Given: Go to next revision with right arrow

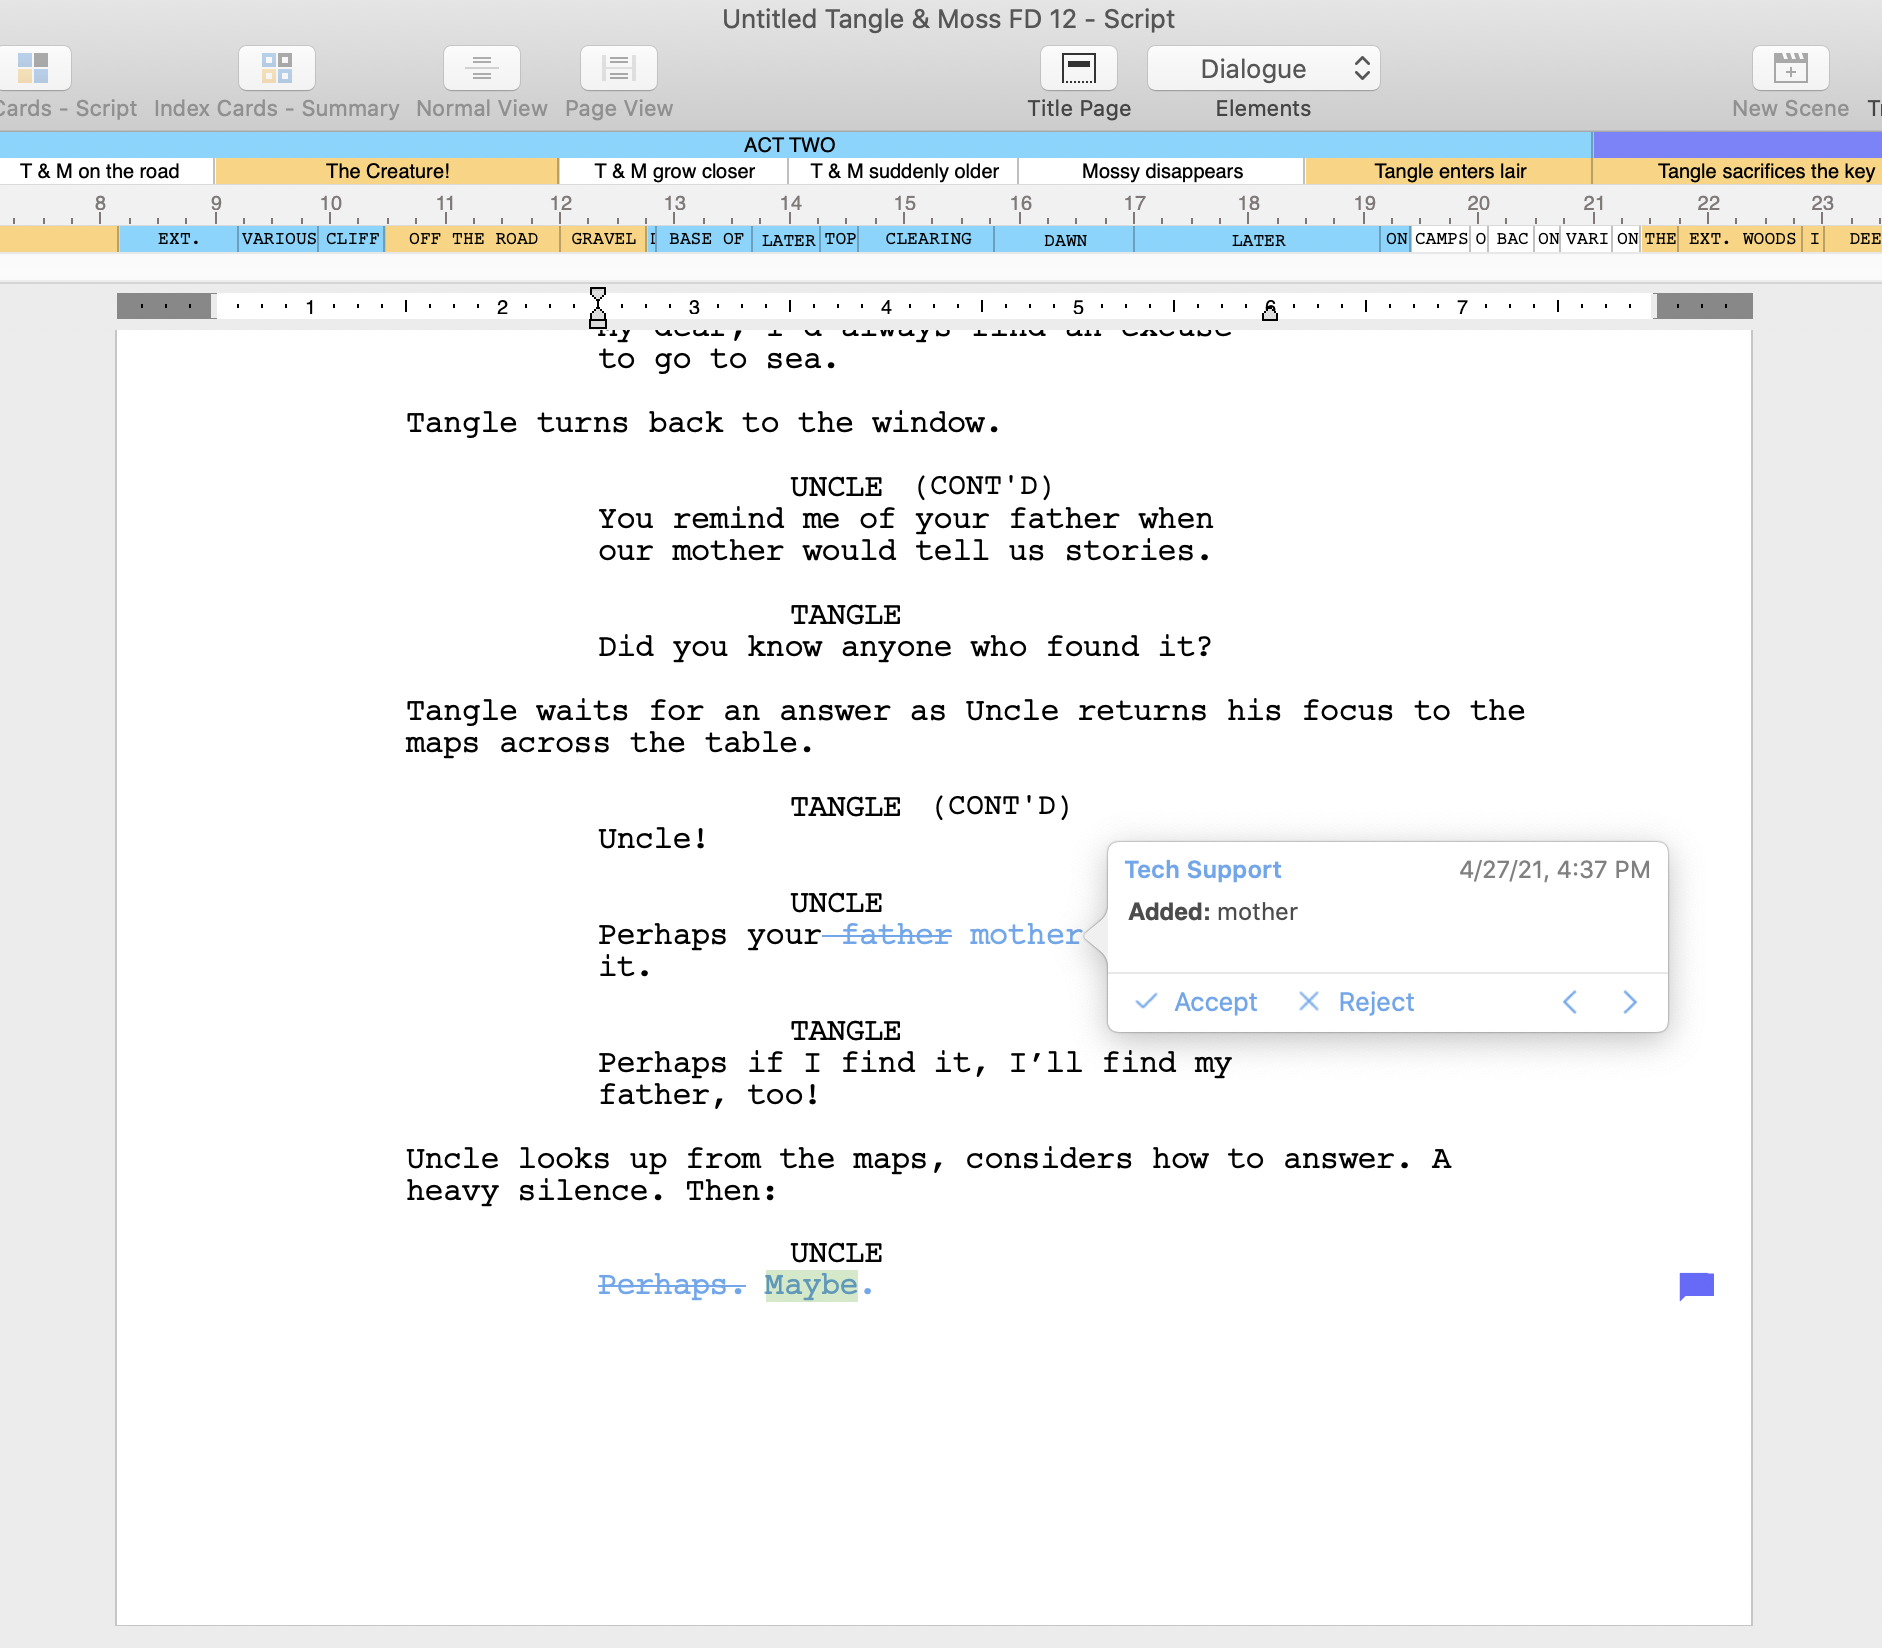Looking at the screenshot, I should pyautogui.click(x=1630, y=1002).
